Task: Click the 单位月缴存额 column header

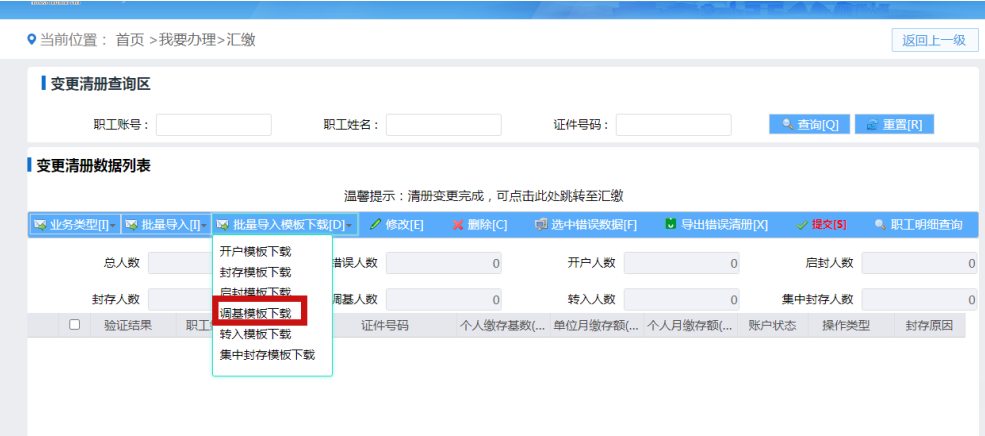Action: [597, 325]
